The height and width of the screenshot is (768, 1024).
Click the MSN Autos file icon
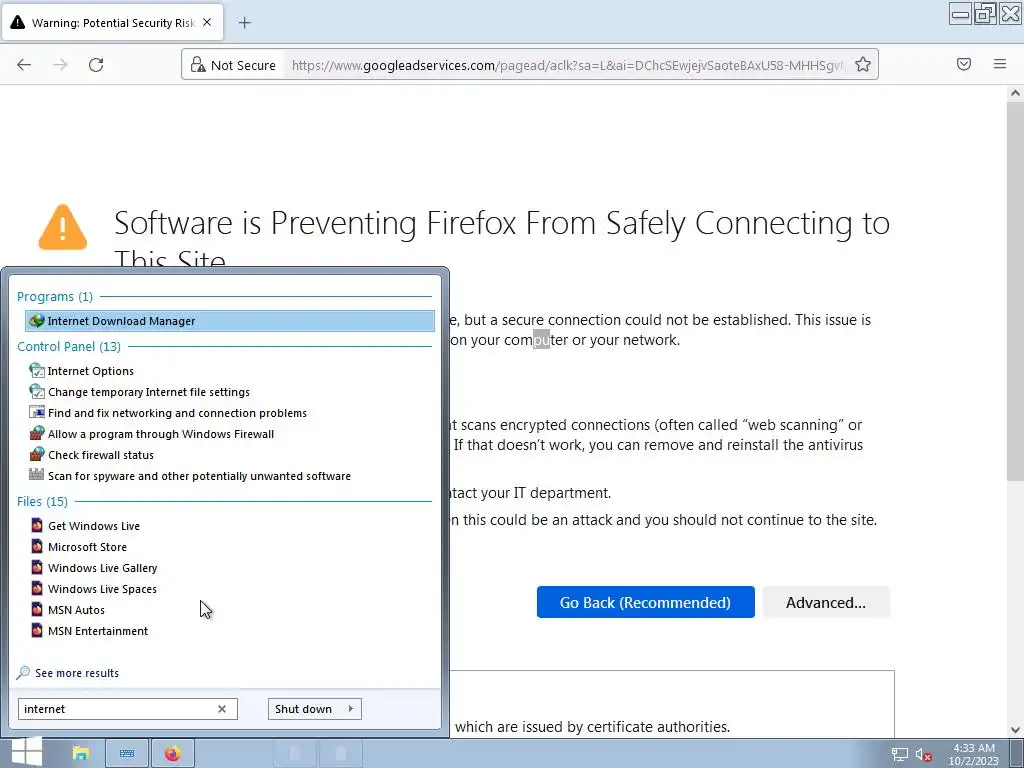point(37,609)
